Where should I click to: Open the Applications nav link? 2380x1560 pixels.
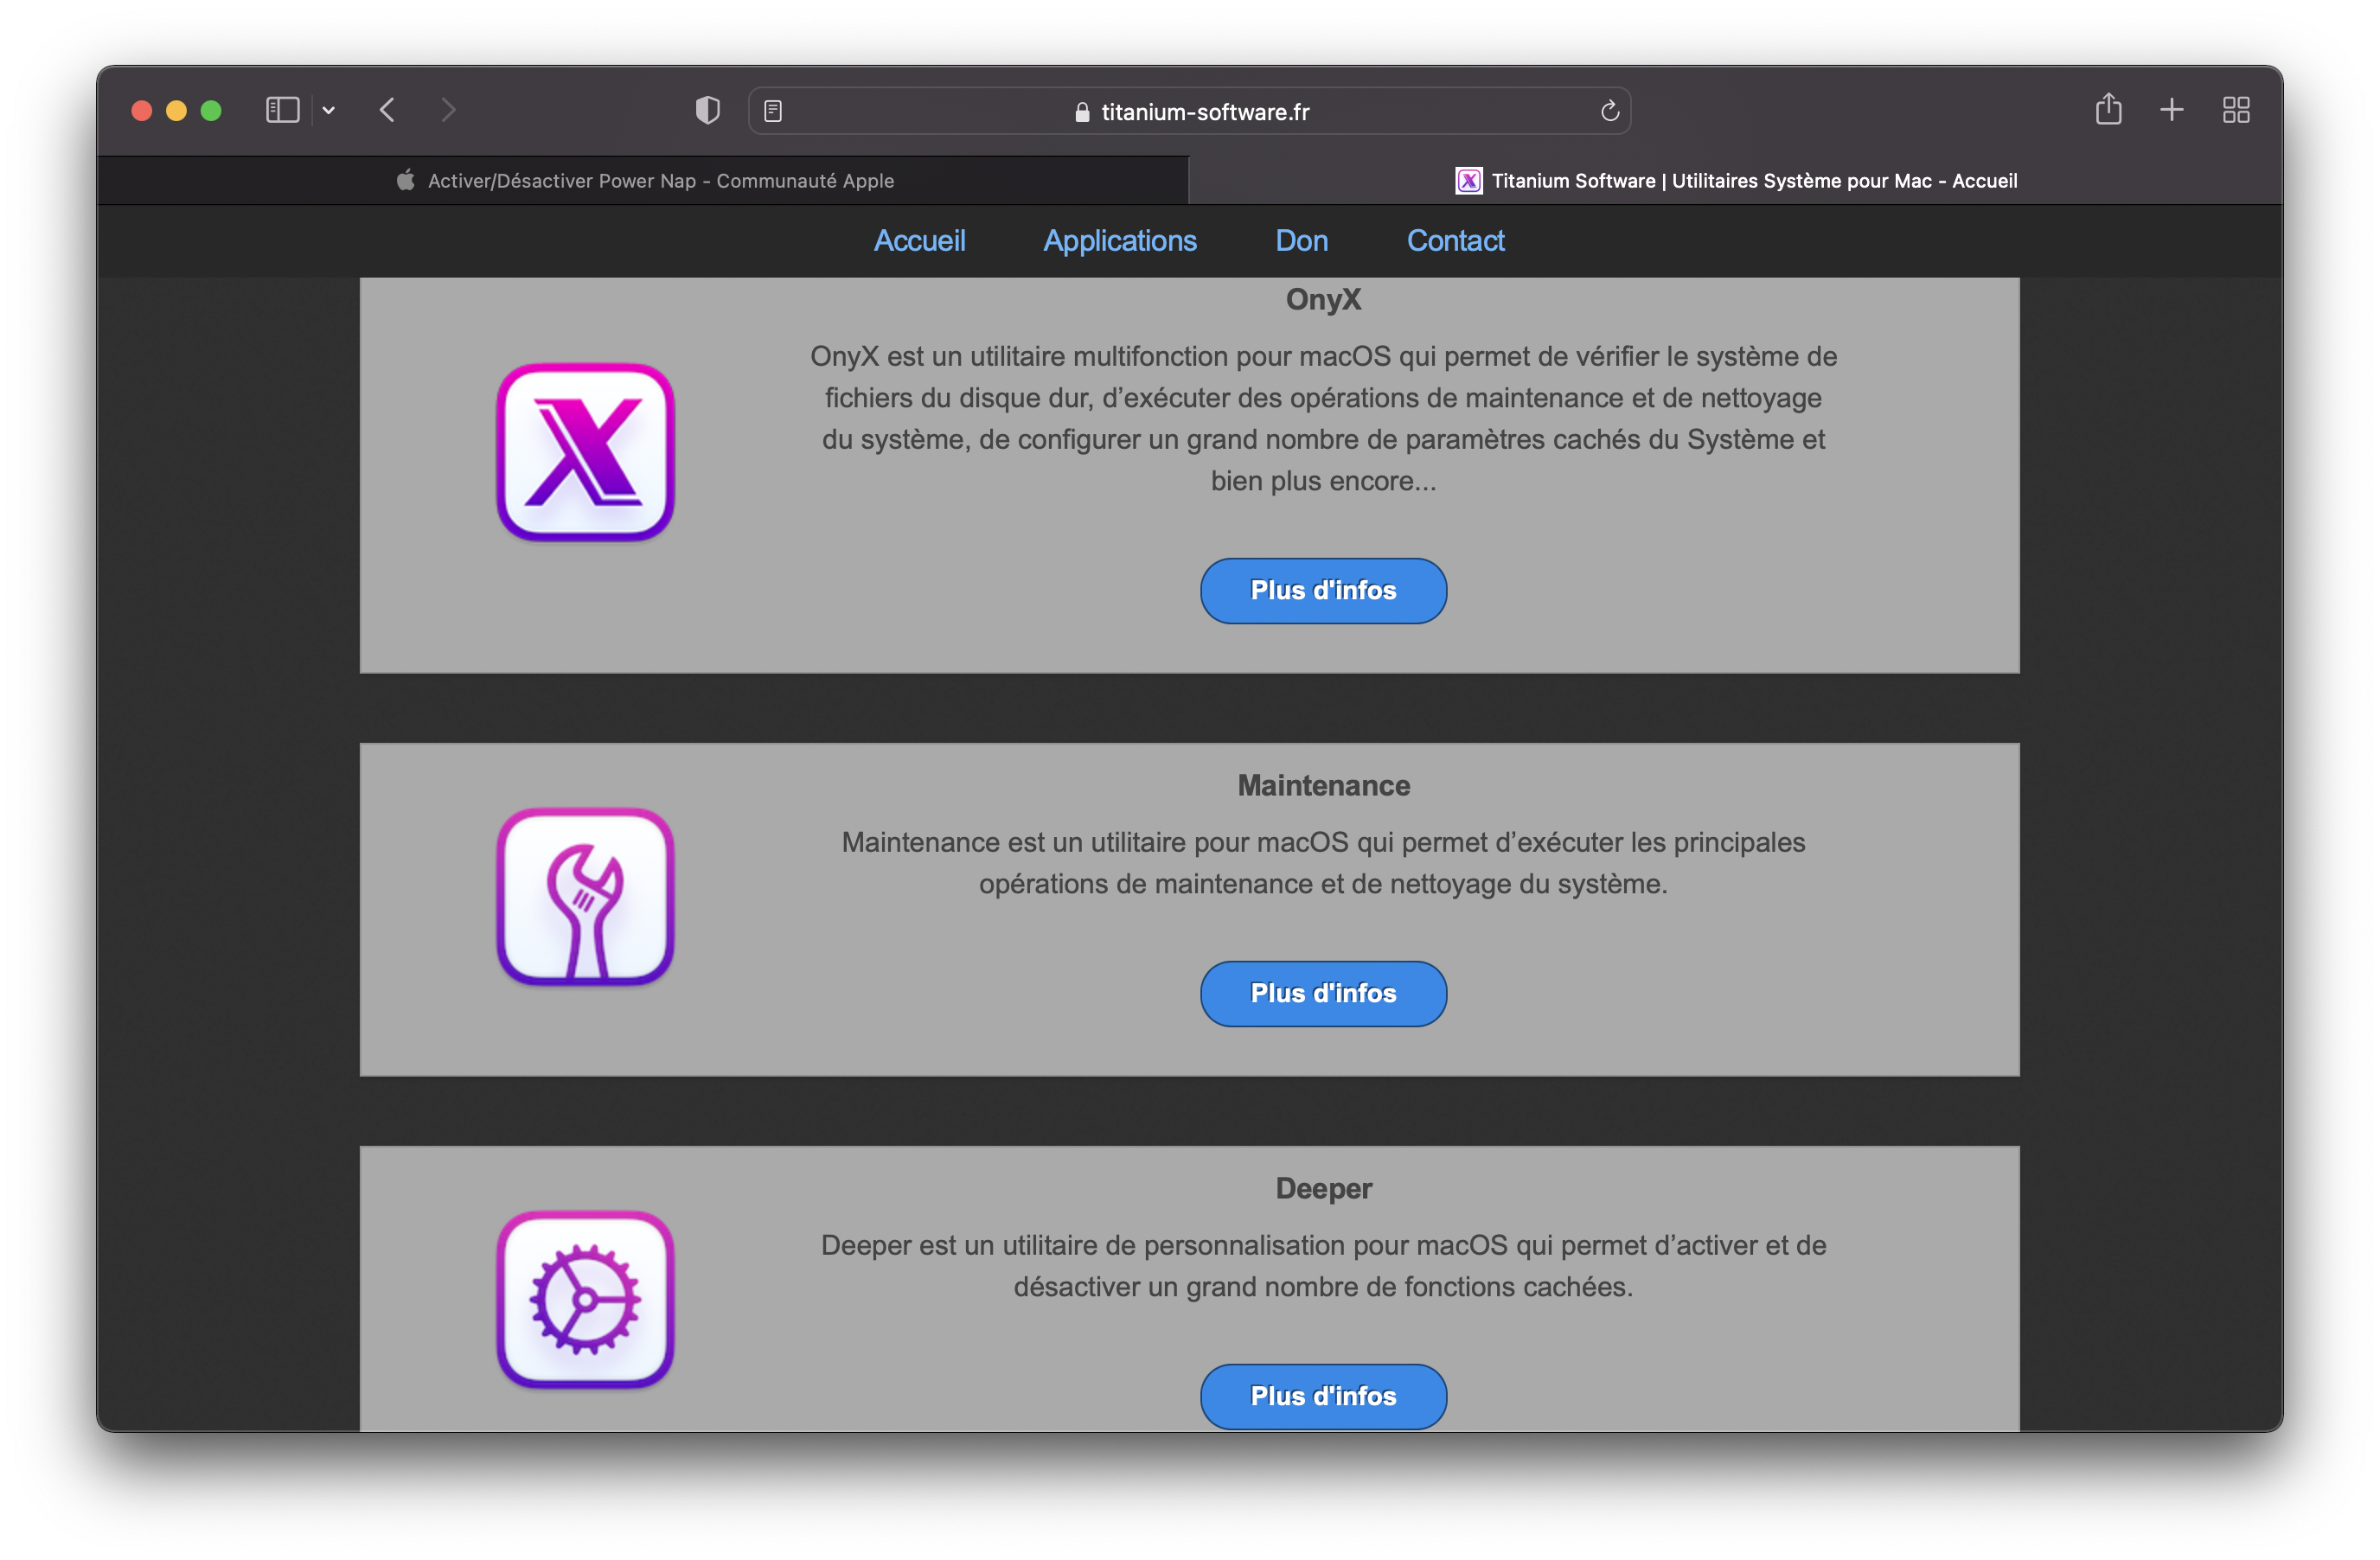[1119, 241]
